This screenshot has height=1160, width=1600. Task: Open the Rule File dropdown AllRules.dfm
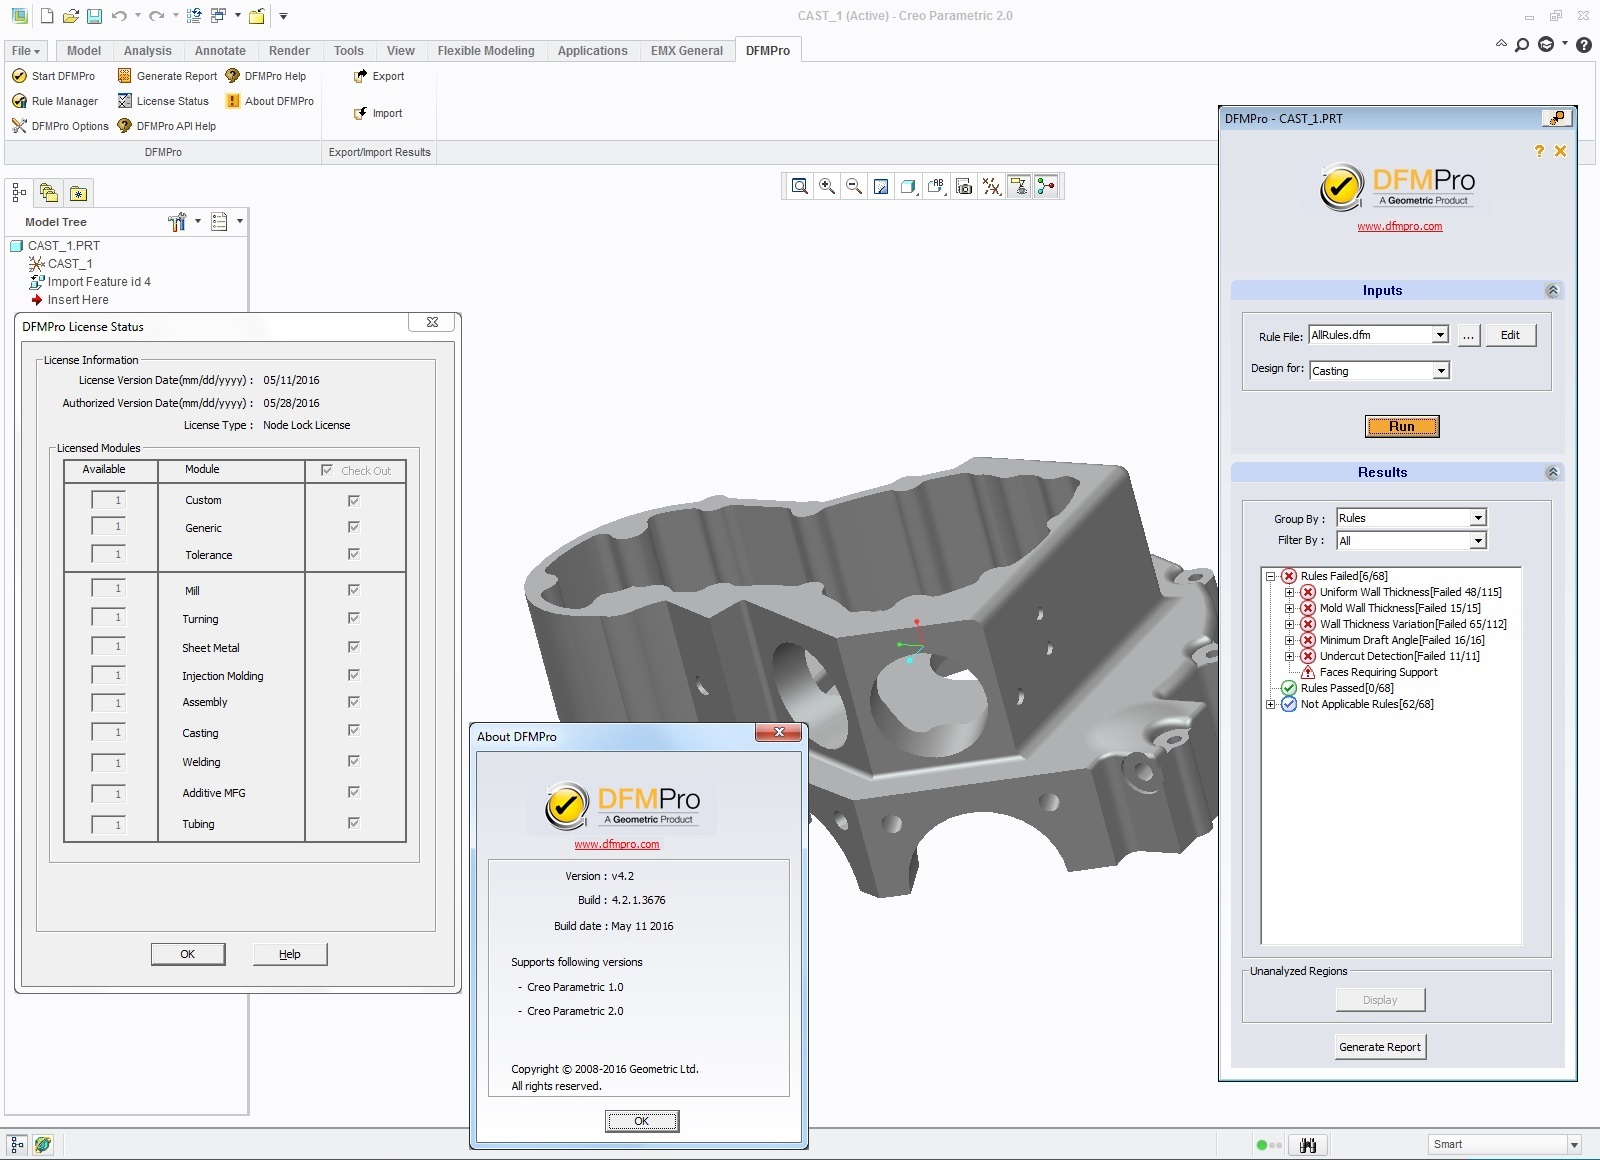click(1440, 335)
